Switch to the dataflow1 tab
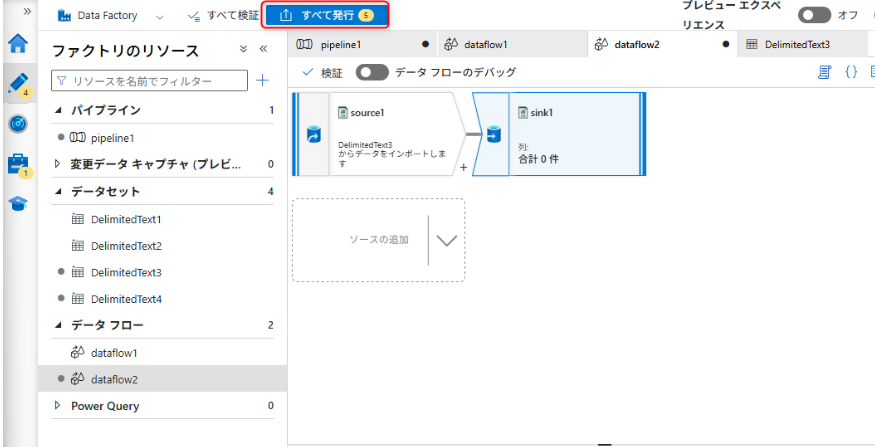The image size is (875, 447). 512,44
